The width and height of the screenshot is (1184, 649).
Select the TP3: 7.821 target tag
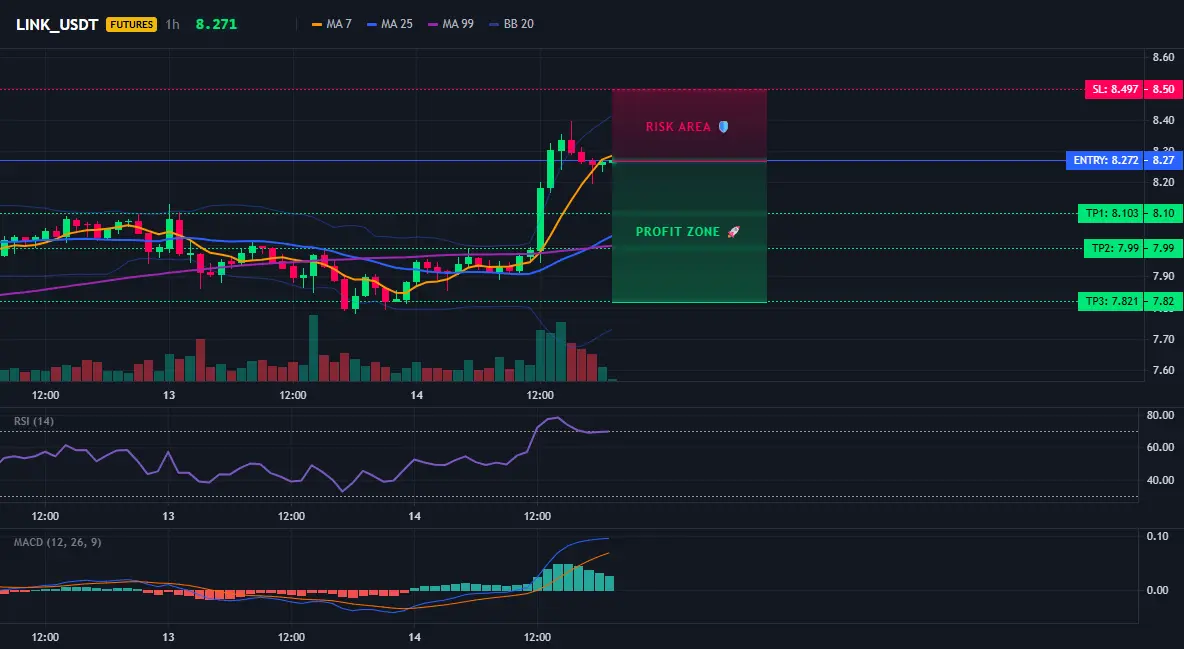(x=1112, y=301)
